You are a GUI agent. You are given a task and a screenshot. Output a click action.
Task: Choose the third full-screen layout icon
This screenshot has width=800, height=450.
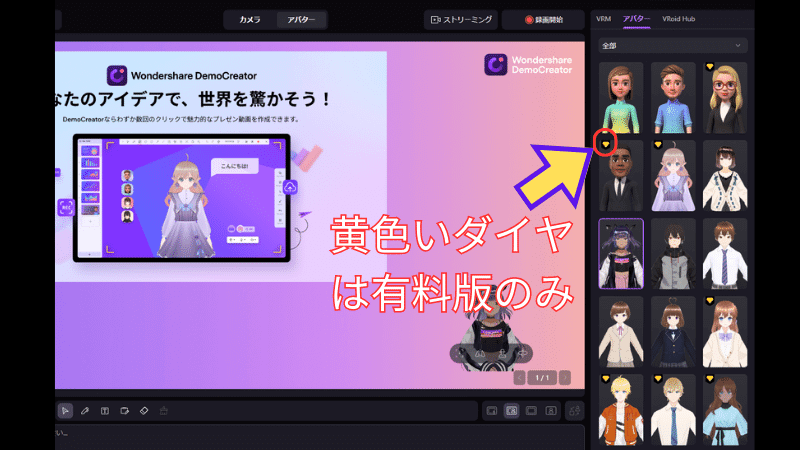pos(531,411)
